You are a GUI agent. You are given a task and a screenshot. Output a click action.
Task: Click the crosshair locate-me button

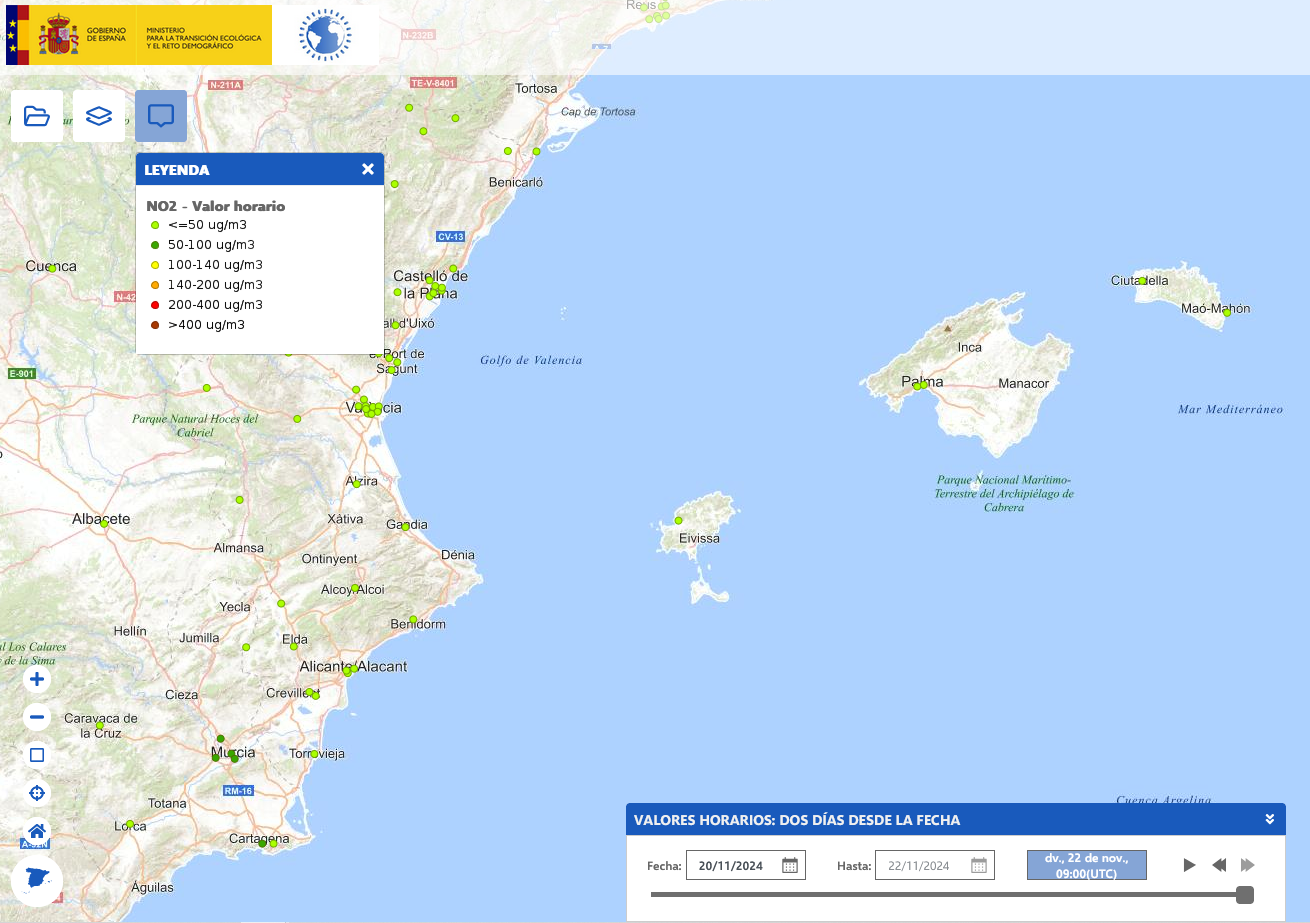(x=37, y=793)
